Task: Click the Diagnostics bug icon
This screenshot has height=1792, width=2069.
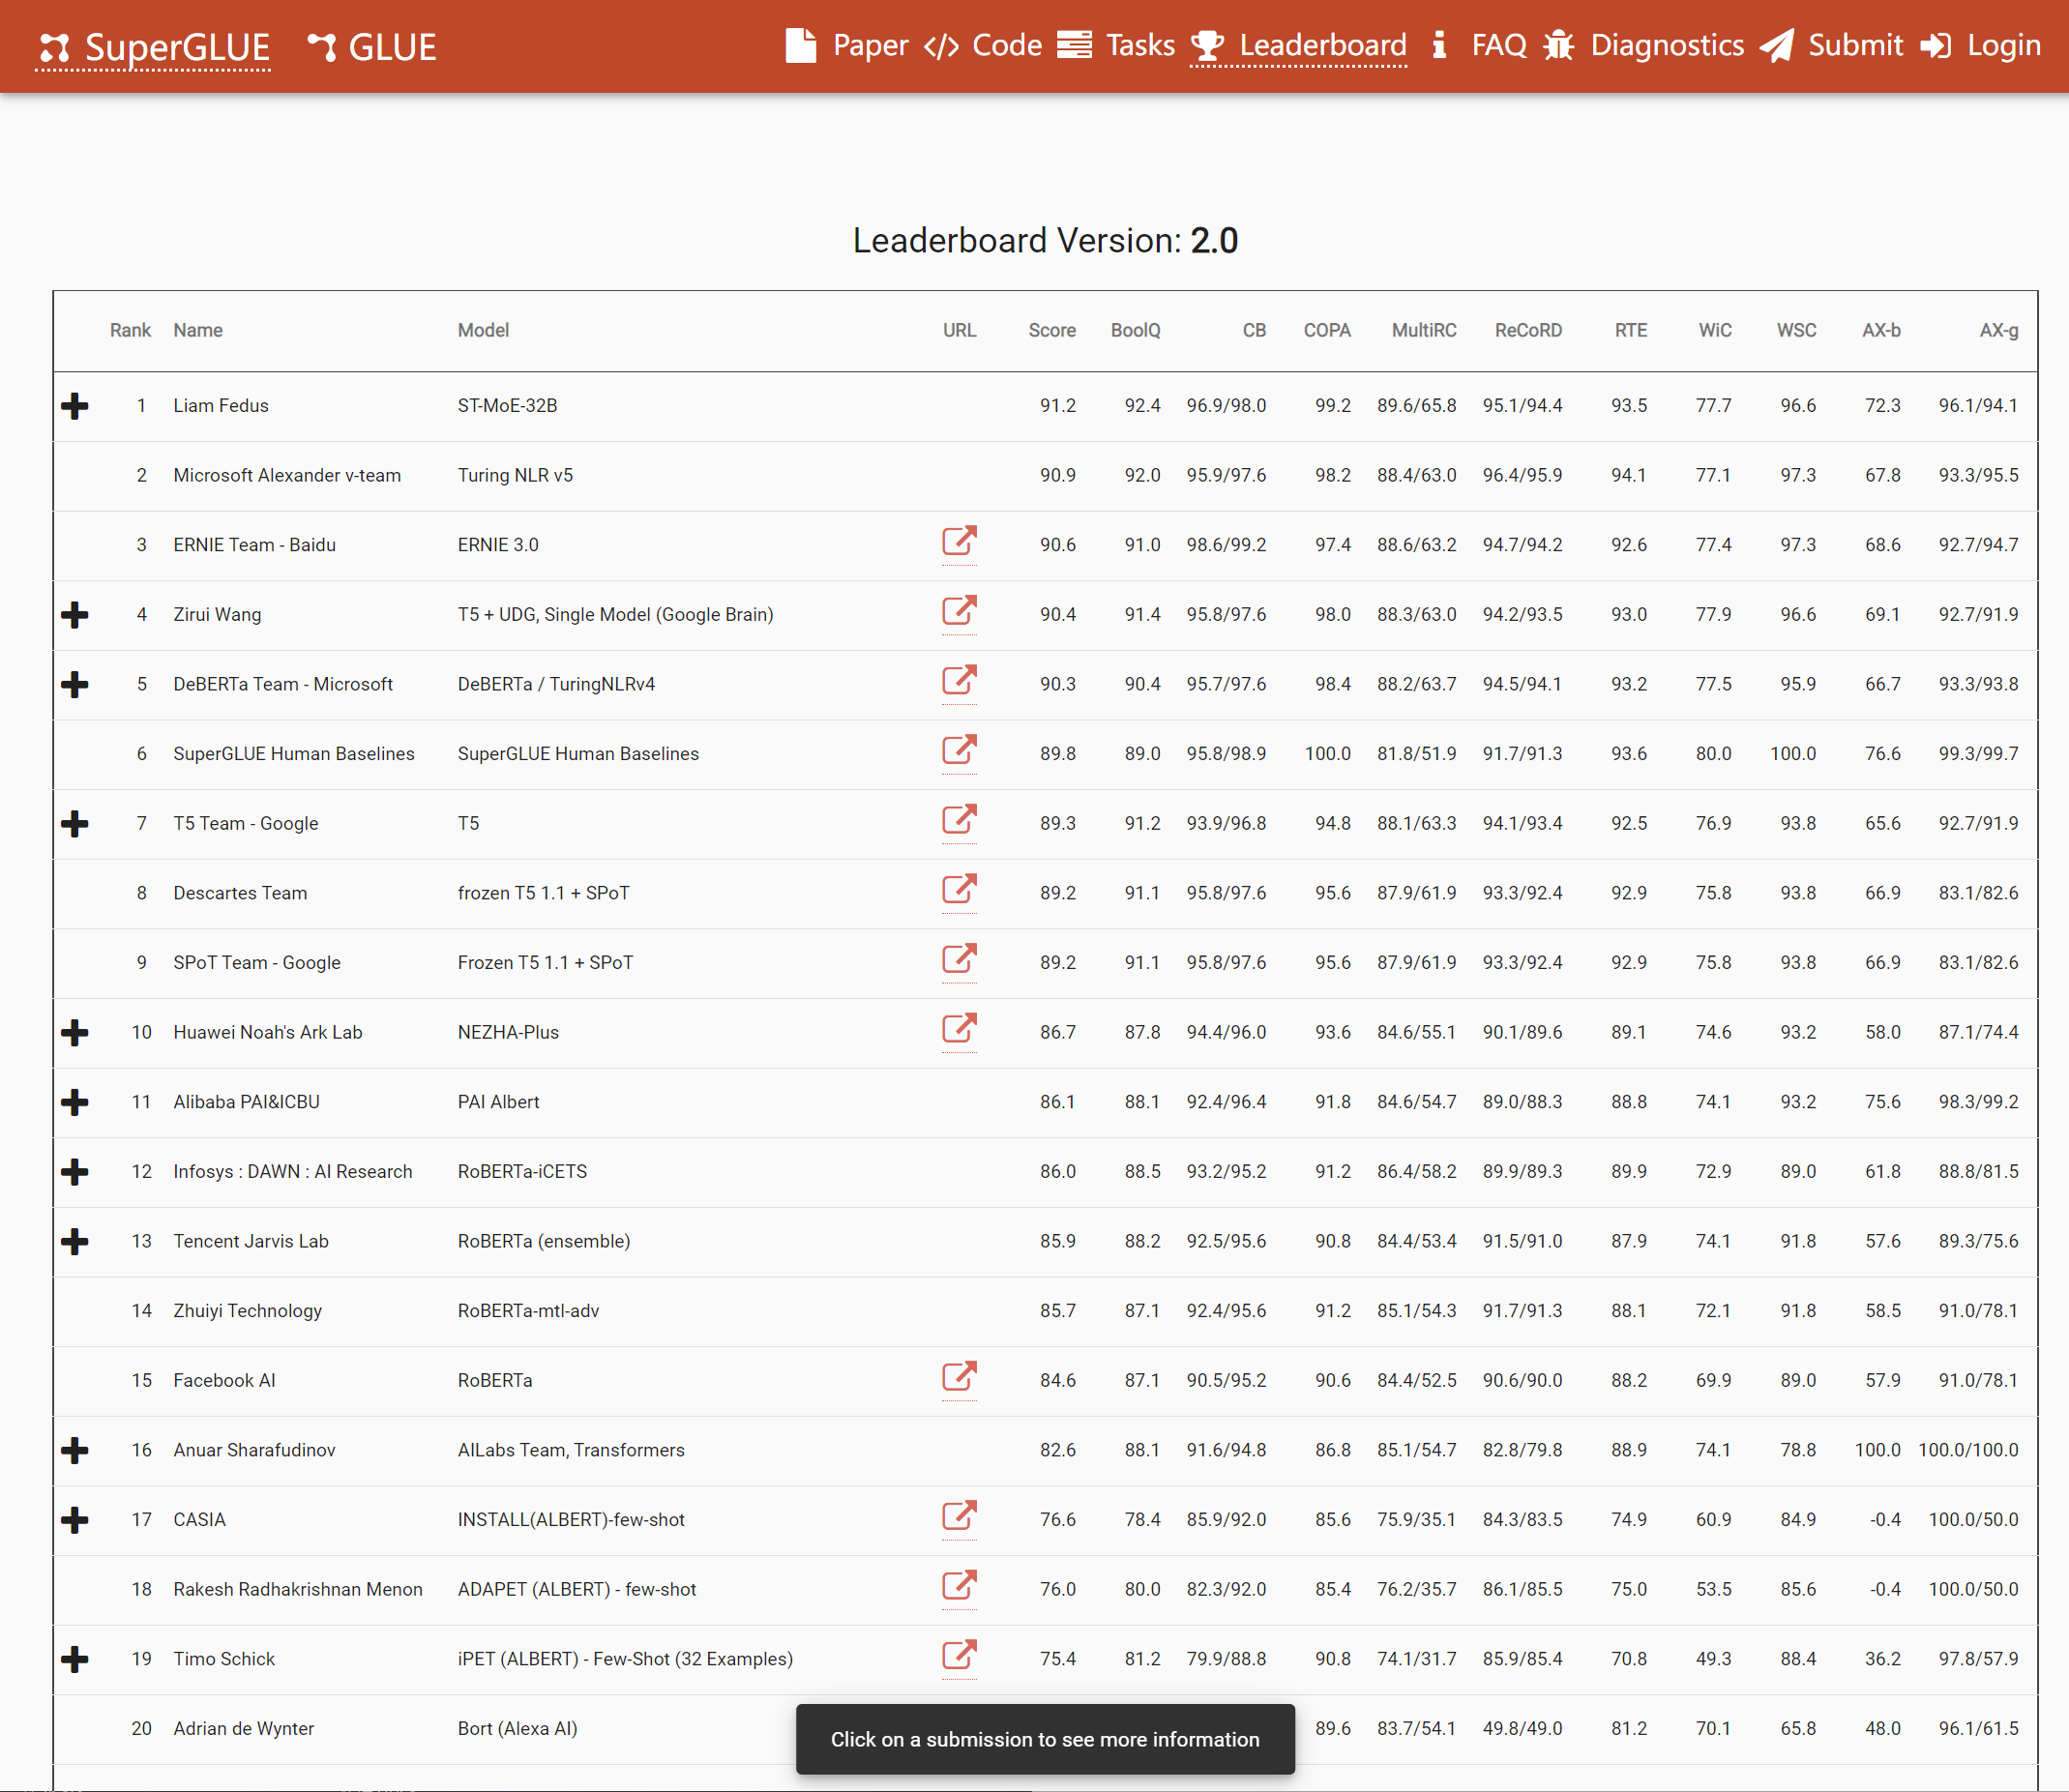Action: (x=1558, y=45)
